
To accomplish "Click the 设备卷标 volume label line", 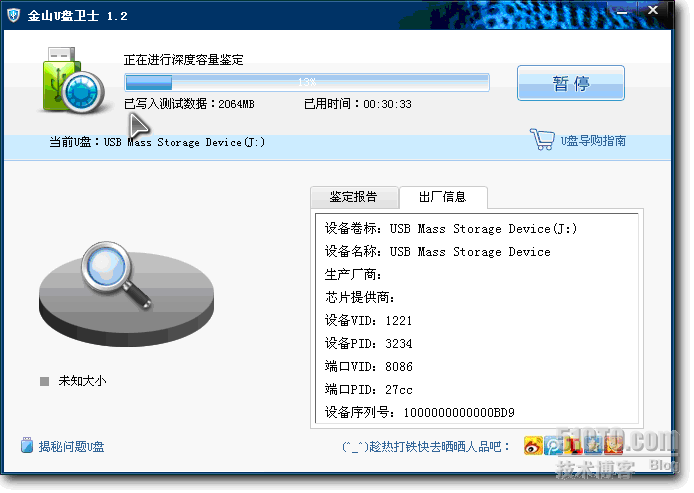I will pyautogui.click(x=451, y=228).
